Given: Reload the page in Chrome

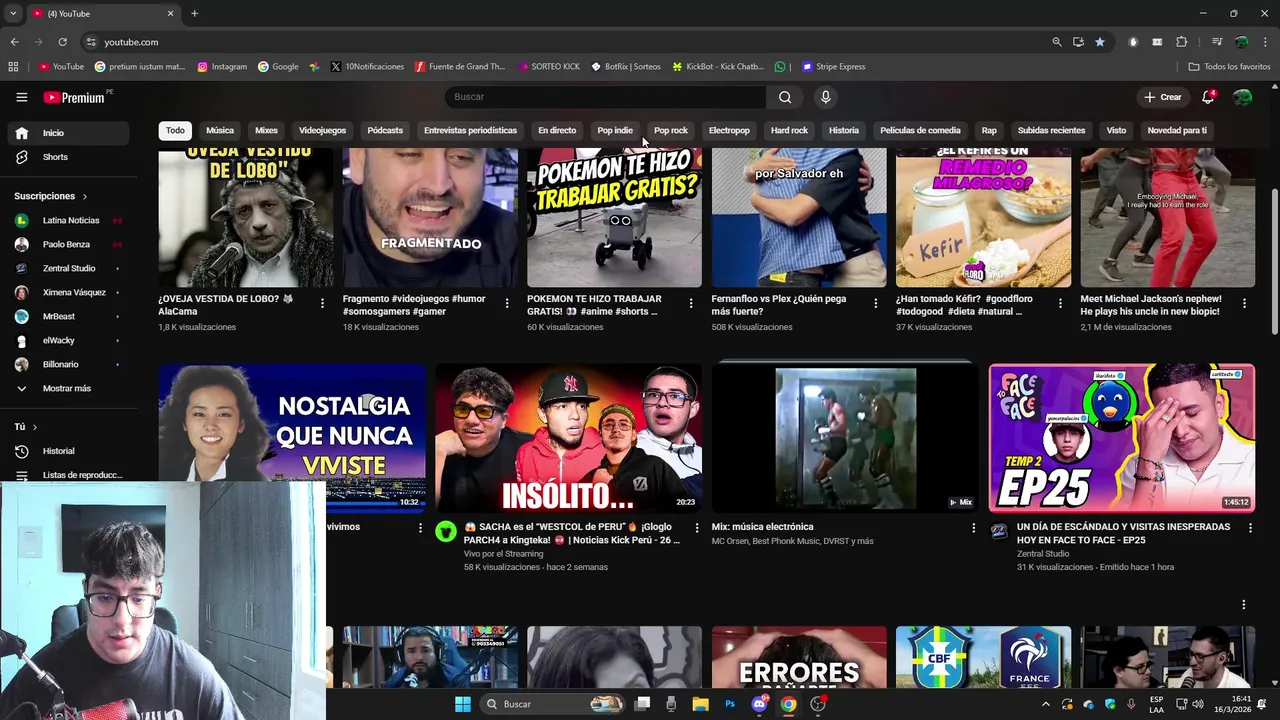Looking at the screenshot, I should (x=62, y=42).
